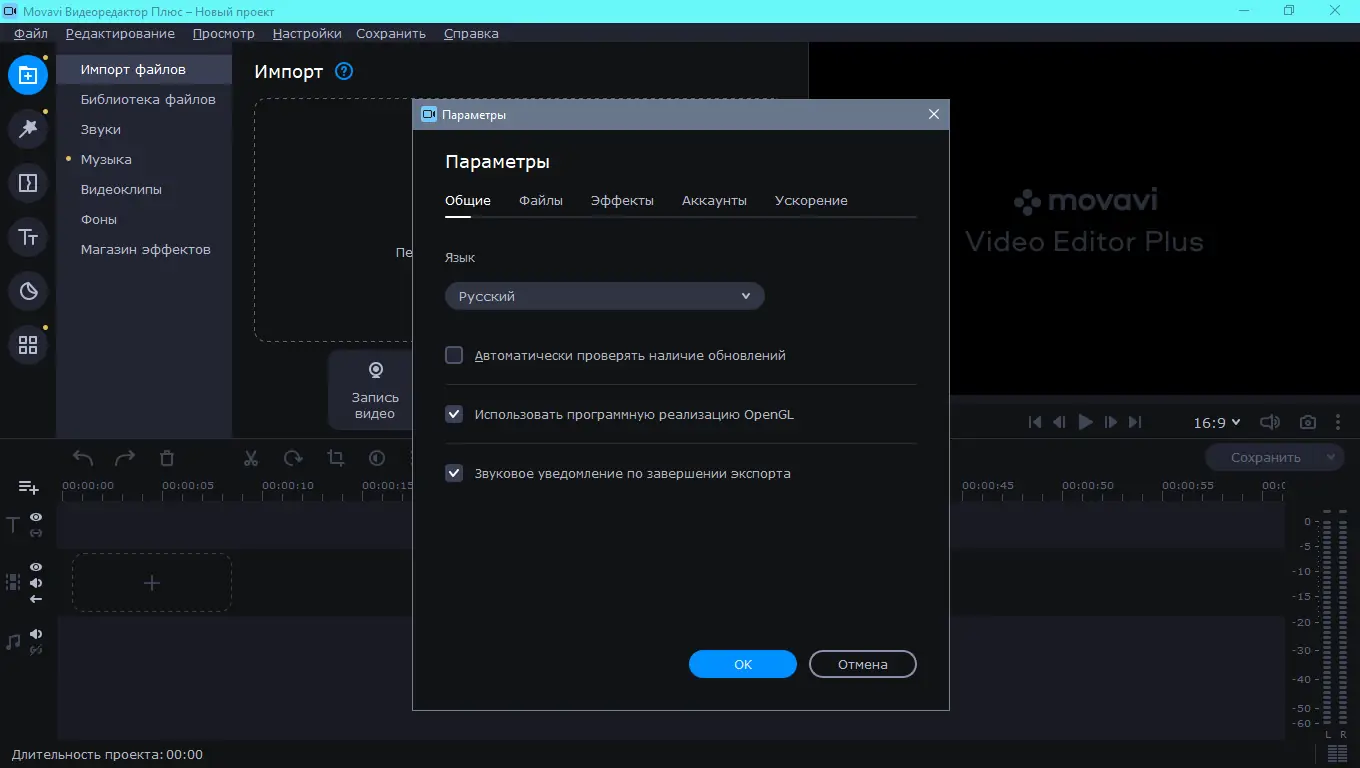The height and width of the screenshot is (768, 1360).
Task: Mute the audio track speaker icon
Action: 36,634
